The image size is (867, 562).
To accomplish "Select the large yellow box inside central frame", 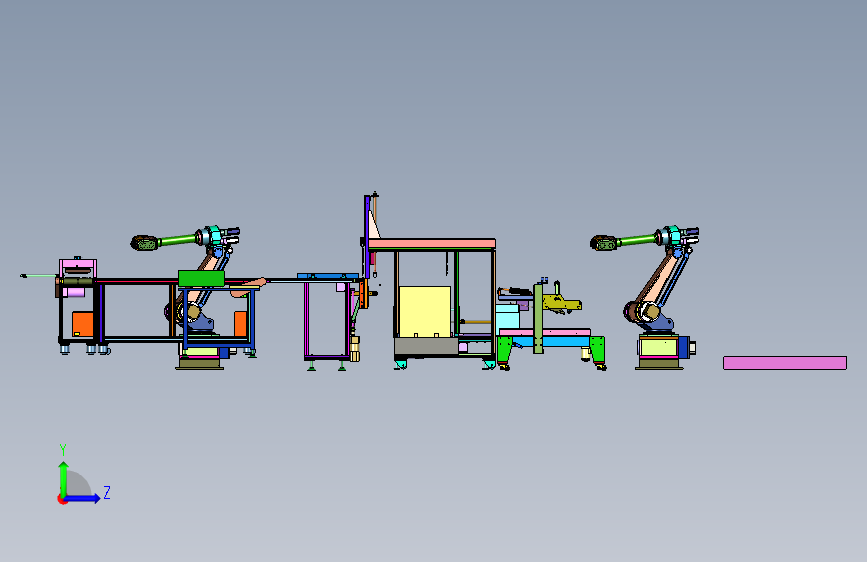I will click(425, 311).
